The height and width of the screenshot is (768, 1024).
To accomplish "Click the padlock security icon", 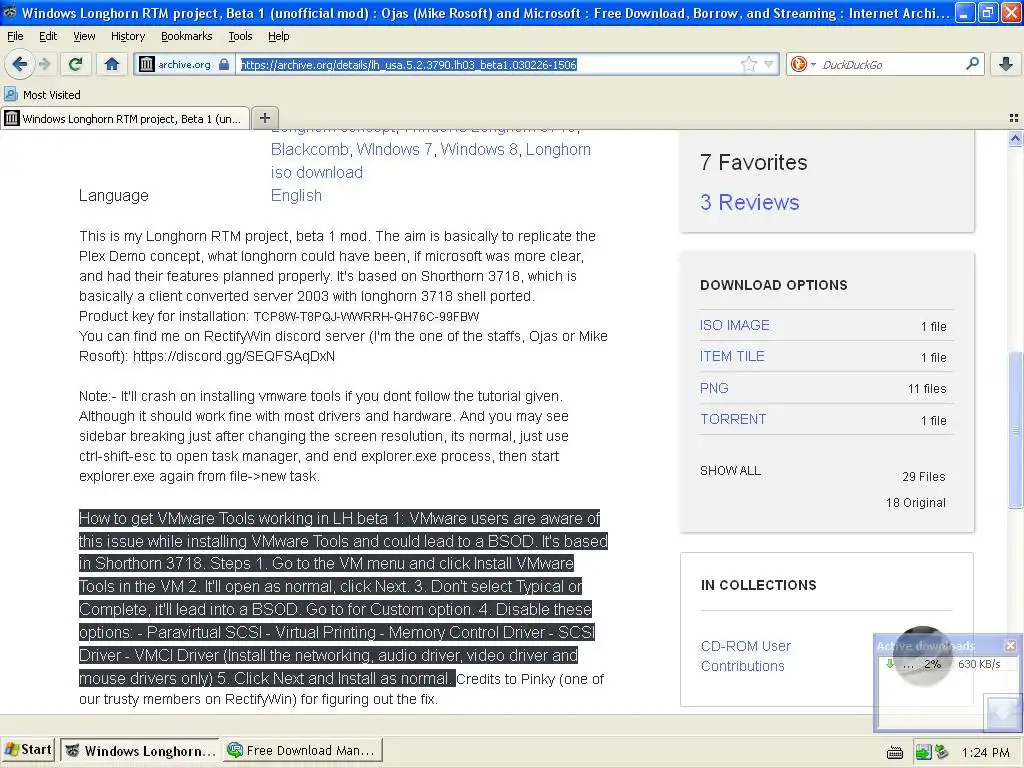I will pos(224,64).
